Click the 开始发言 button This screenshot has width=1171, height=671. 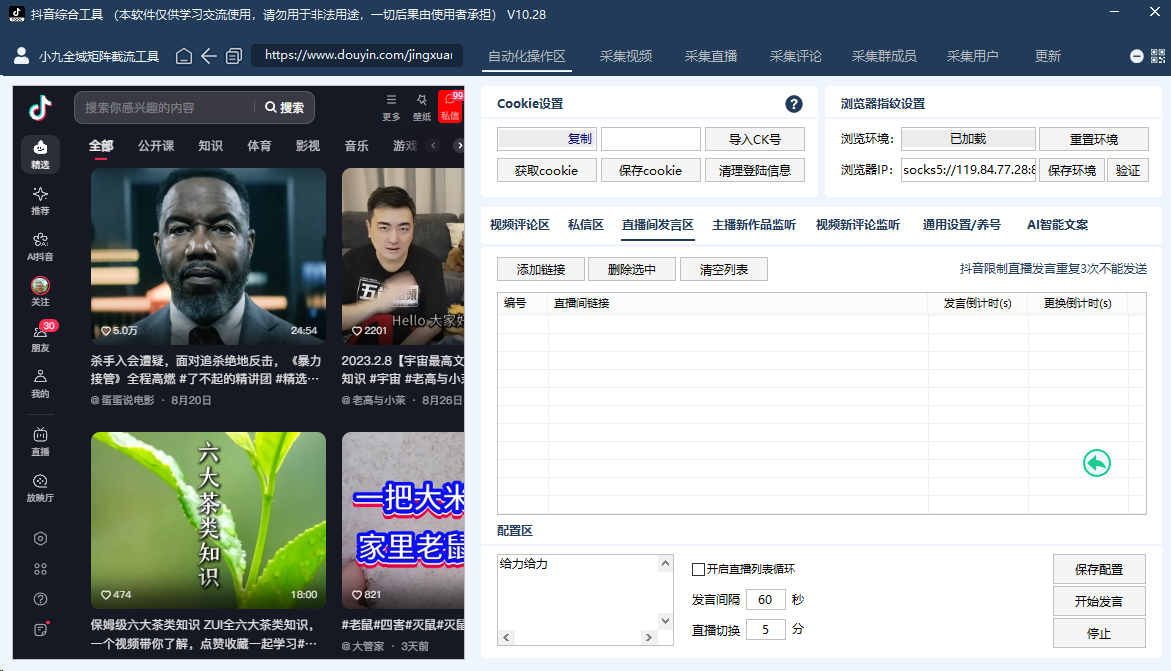[1098, 601]
